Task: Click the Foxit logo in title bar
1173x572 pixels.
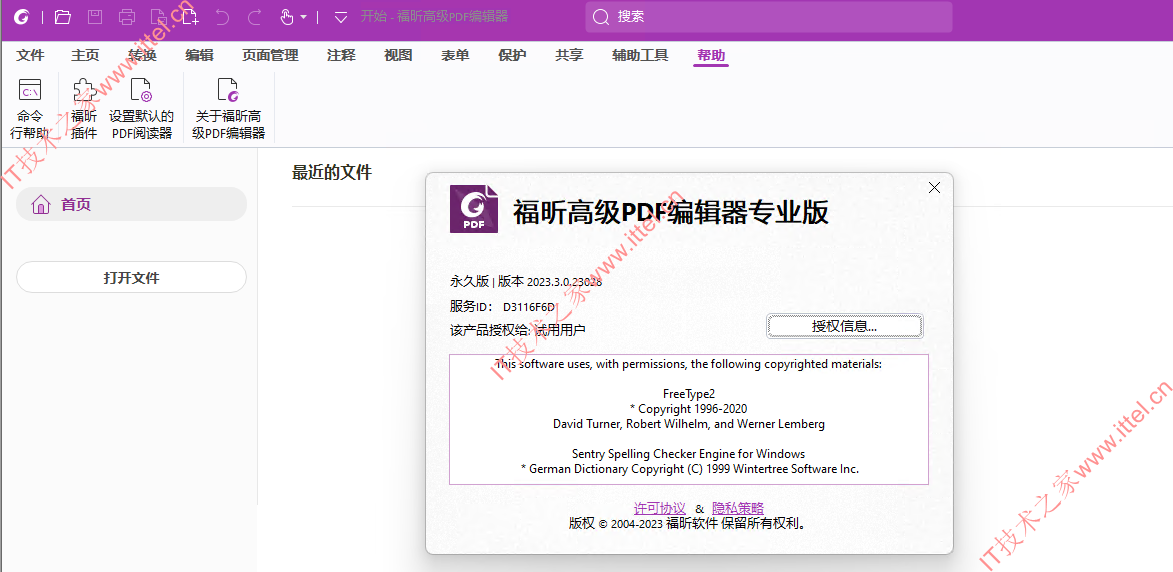Action: 22,16
